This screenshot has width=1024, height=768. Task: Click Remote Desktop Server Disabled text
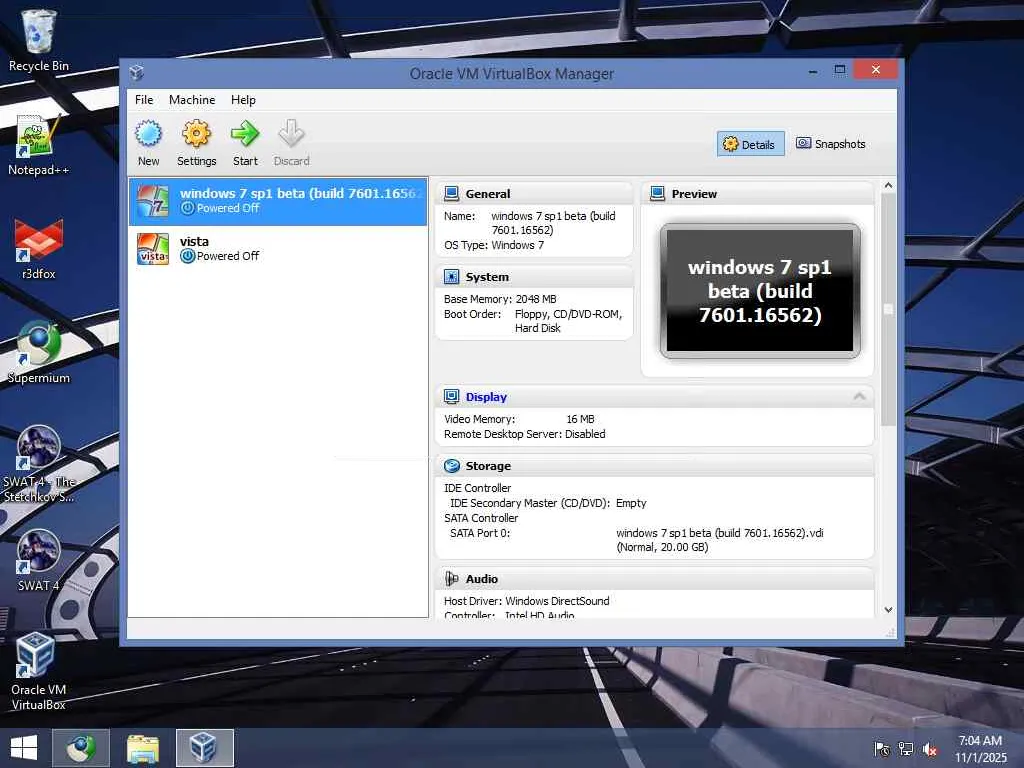click(x=524, y=434)
